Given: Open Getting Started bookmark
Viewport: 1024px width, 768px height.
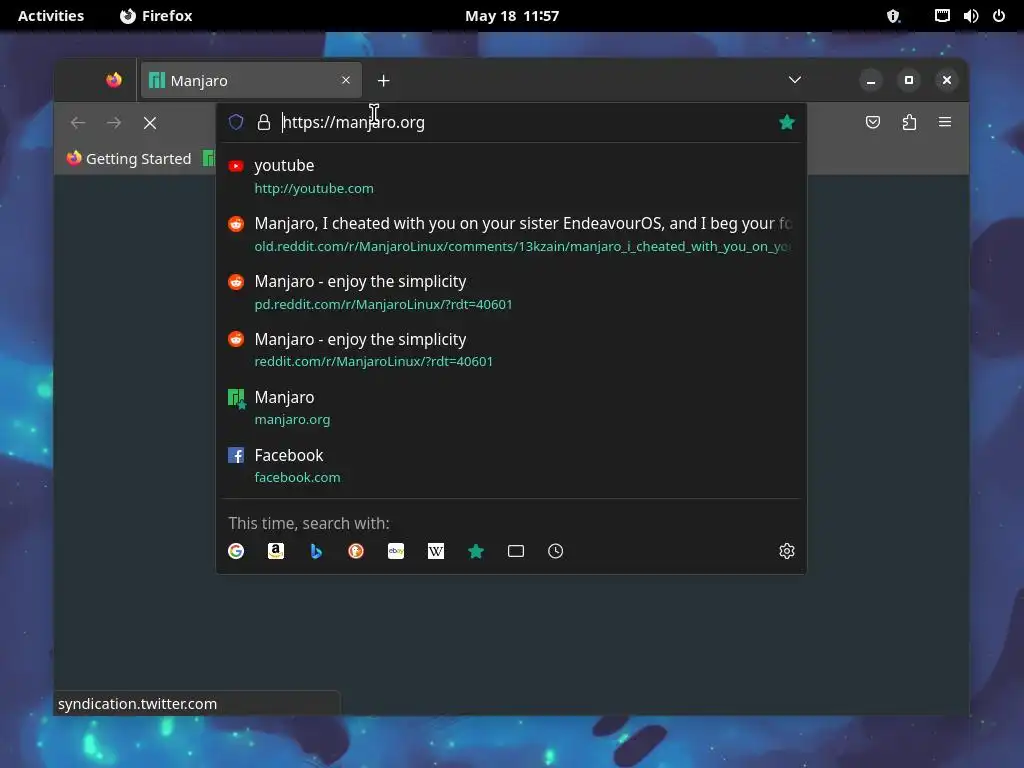Looking at the screenshot, I should 129,159.
